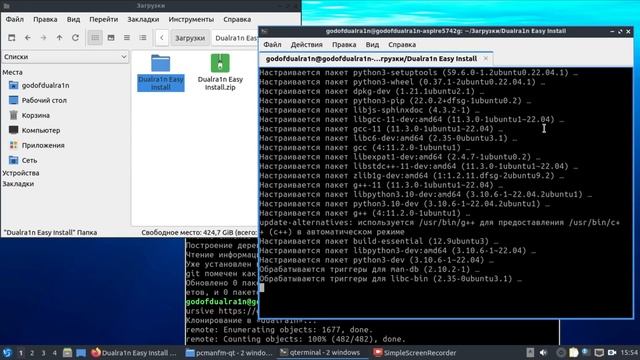Click the status bar folder name text

[x=50, y=233]
